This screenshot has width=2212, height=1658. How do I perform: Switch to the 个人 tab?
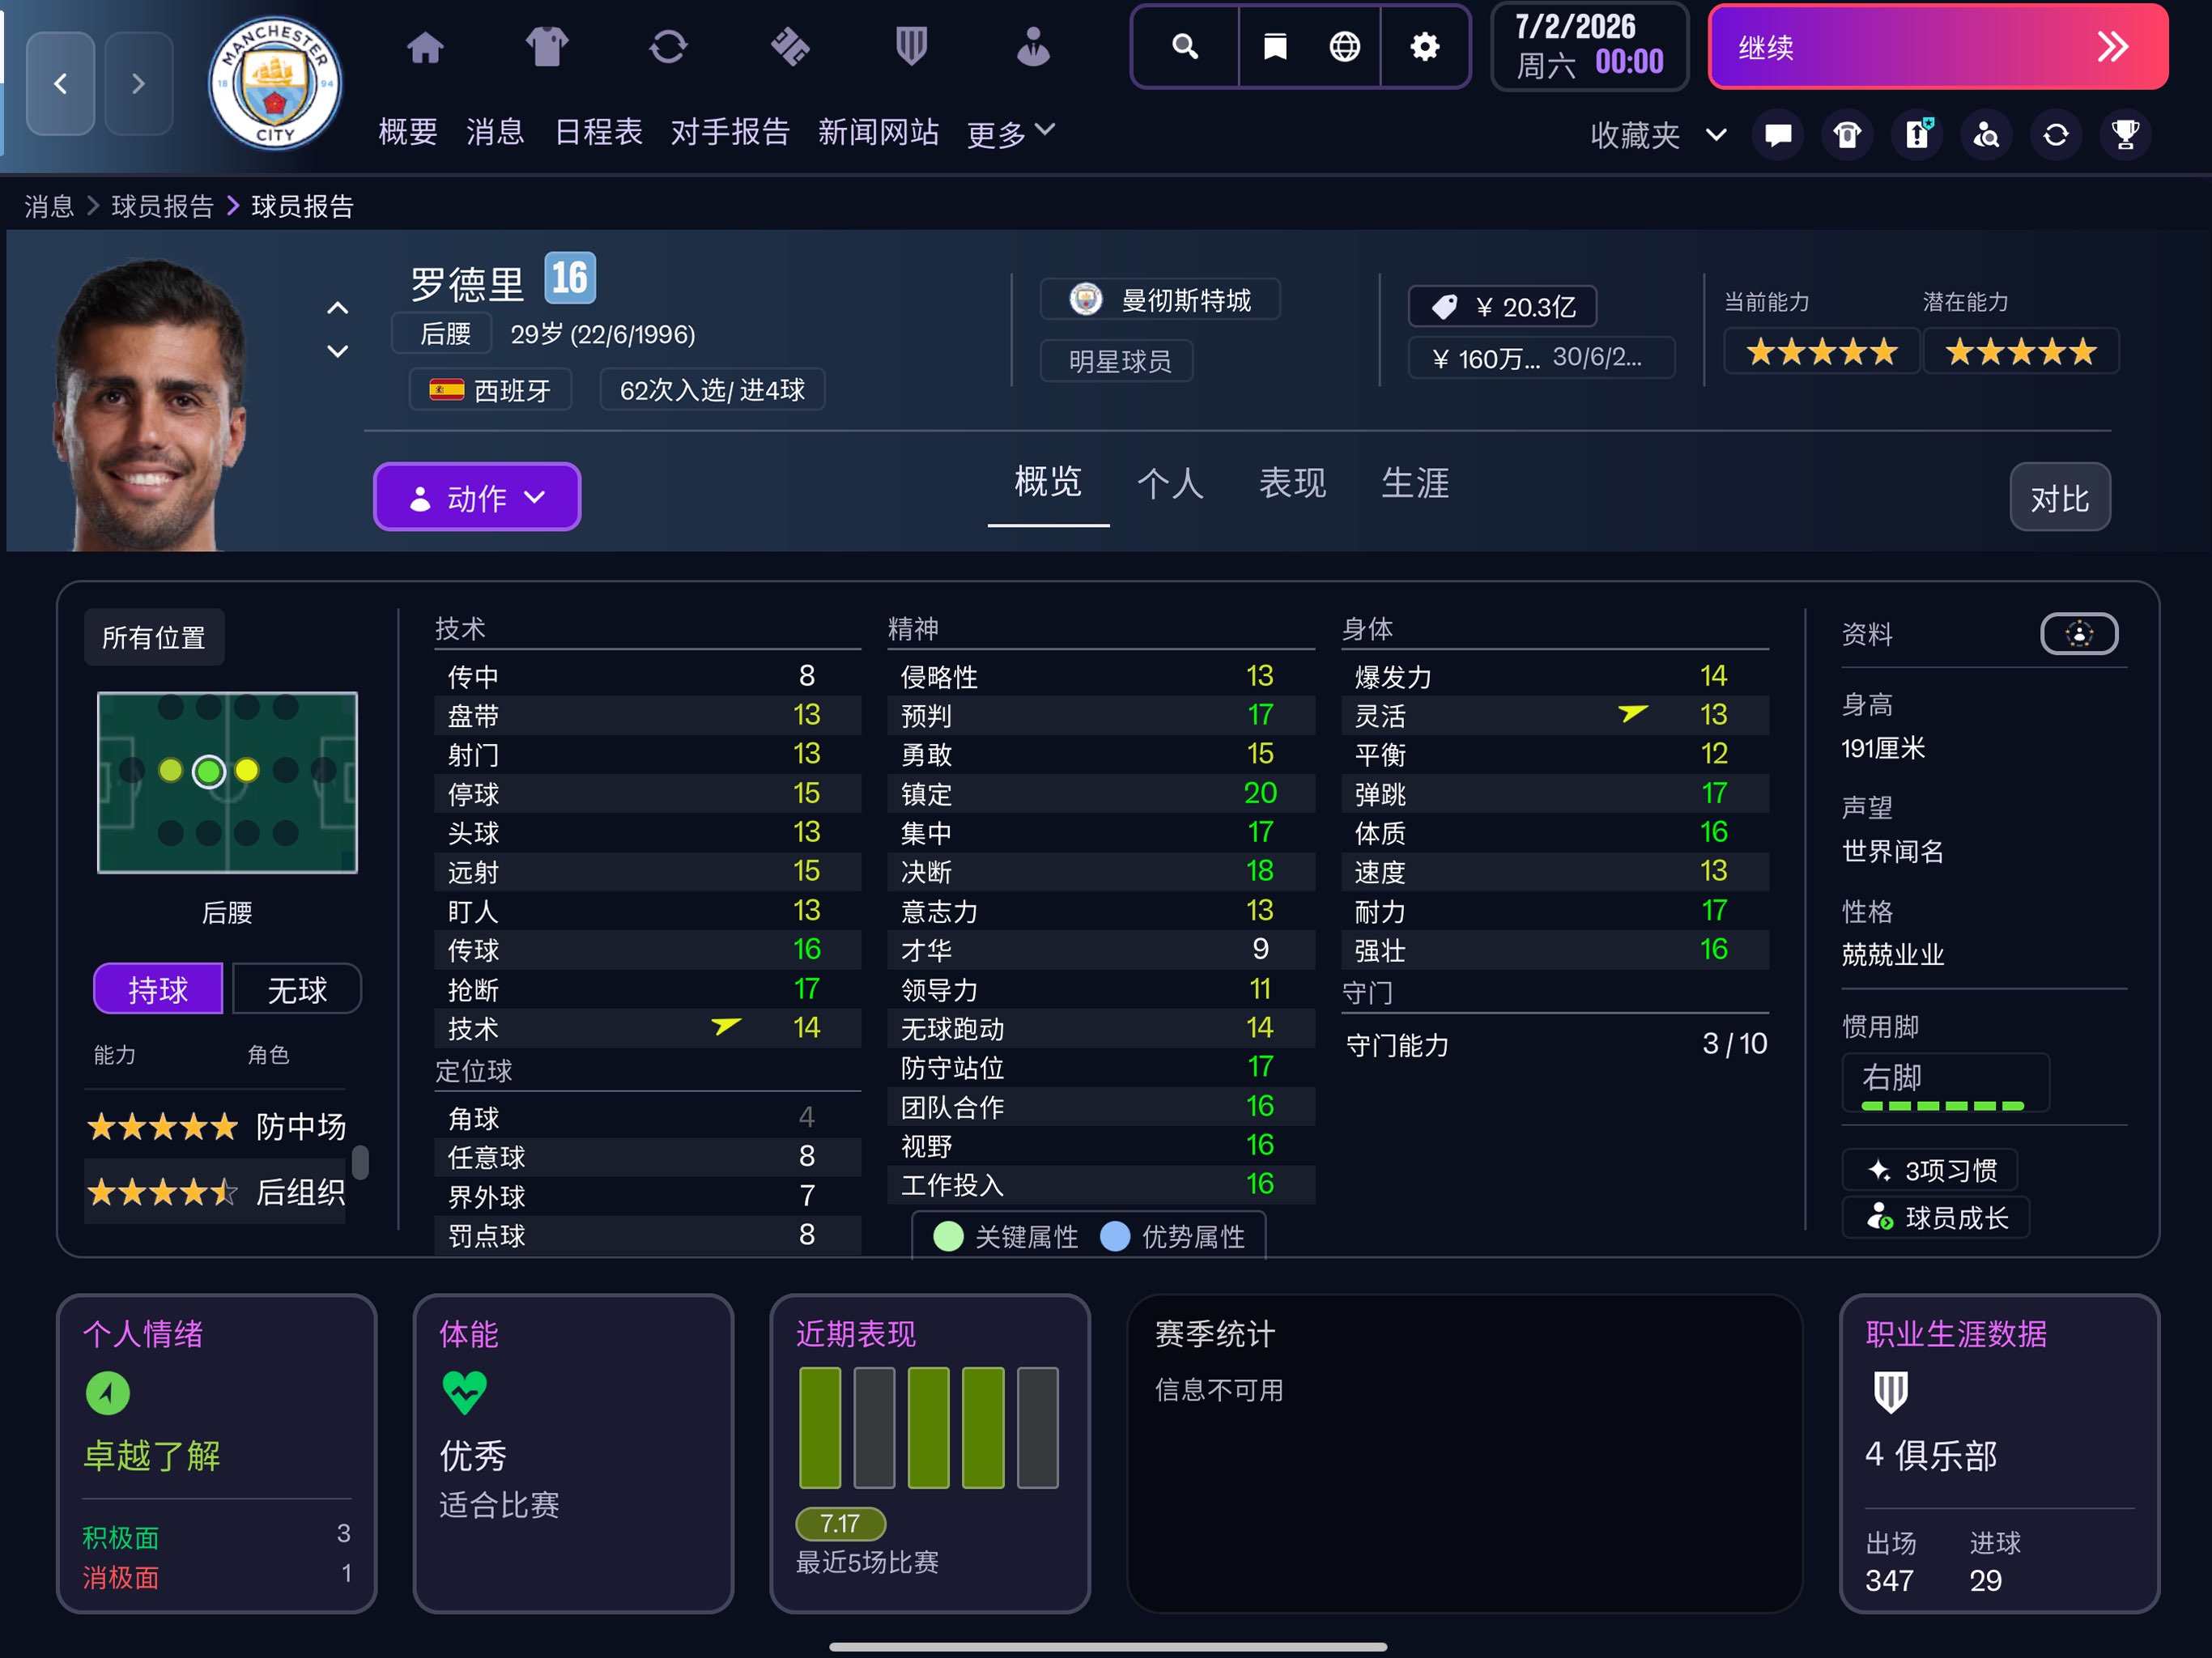tap(1170, 484)
